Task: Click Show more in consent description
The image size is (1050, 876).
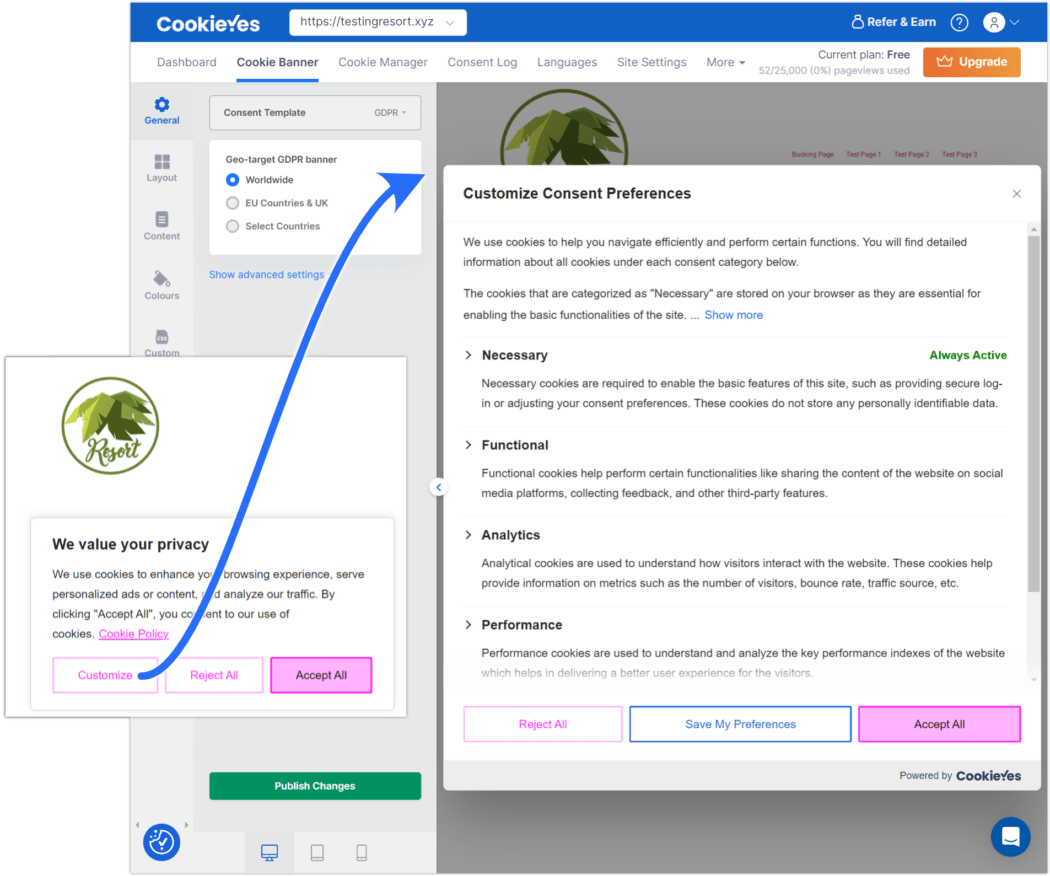Action: (x=733, y=315)
